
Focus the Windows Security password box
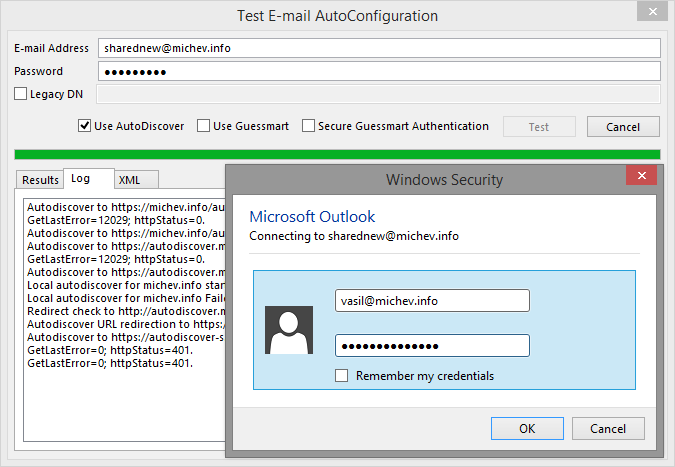pyautogui.click(x=432, y=346)
